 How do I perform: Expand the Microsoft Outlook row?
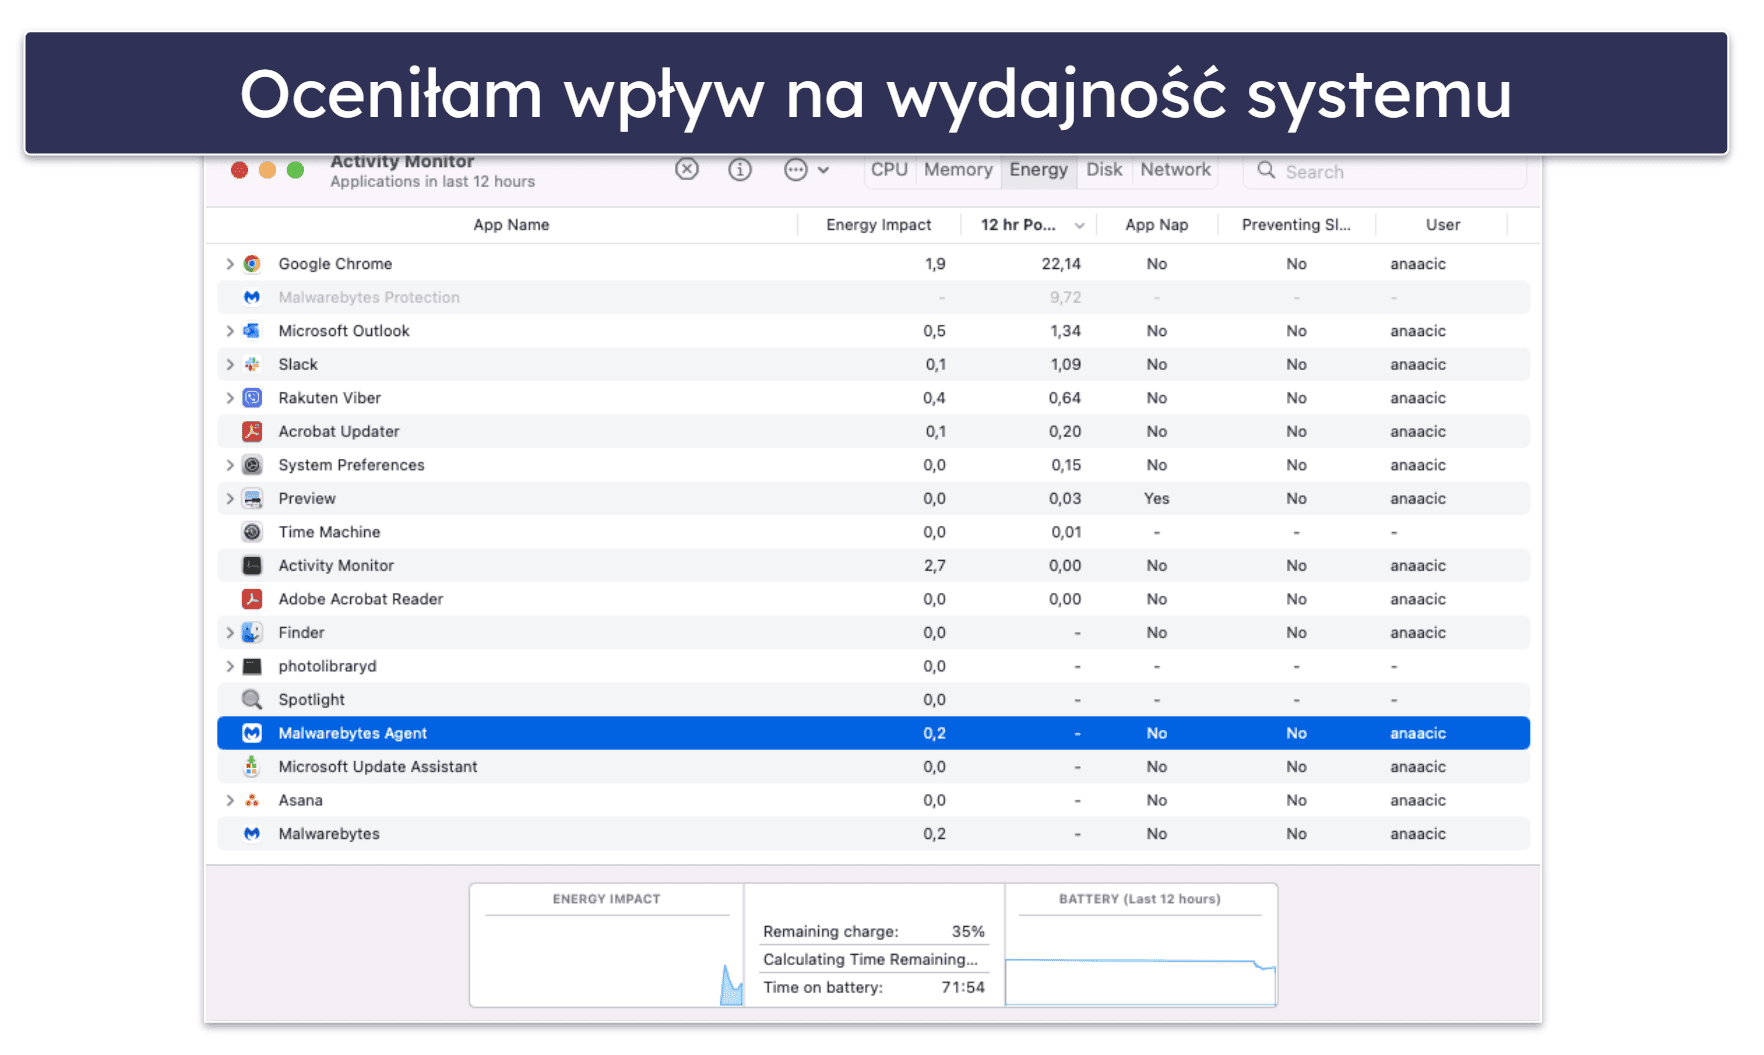point(230,331)
